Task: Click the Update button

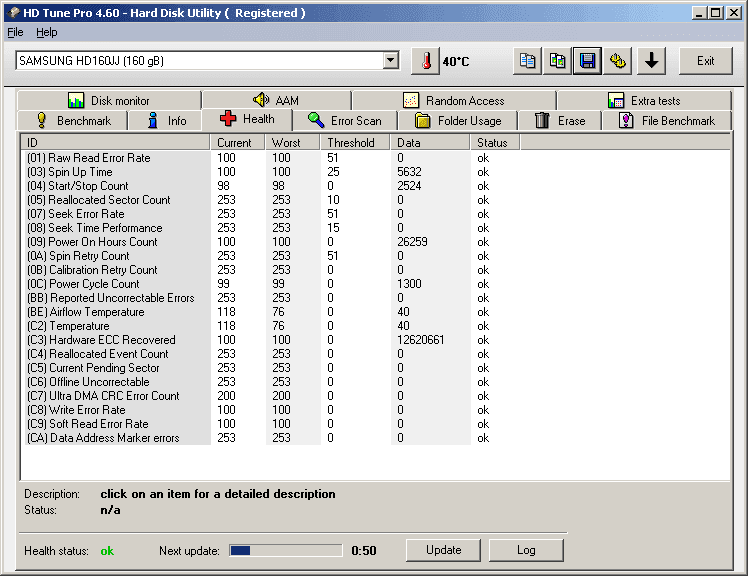Action: click(x=443, y=550)
